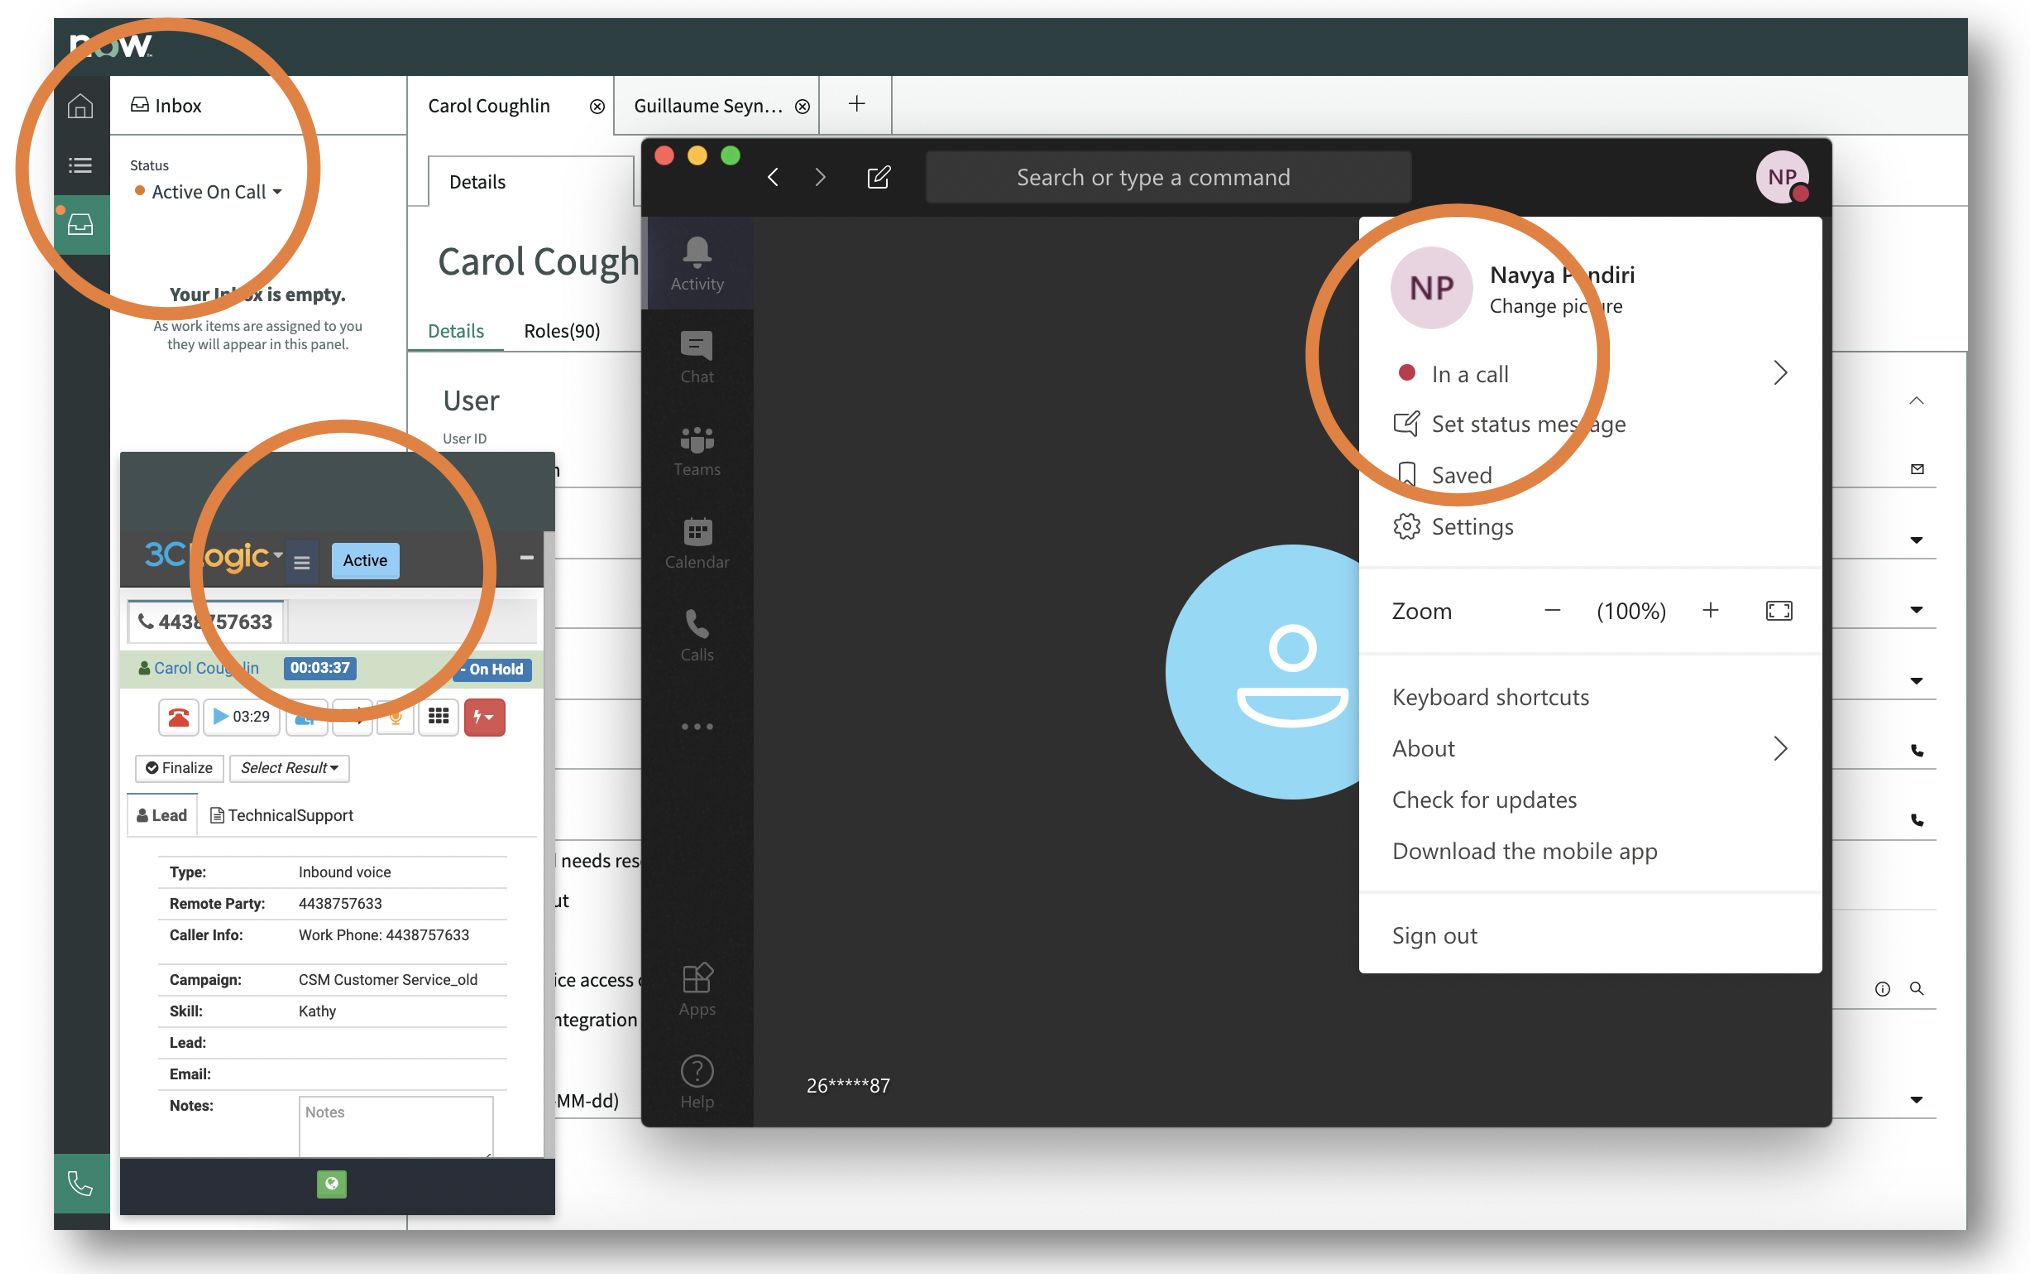Decrease zoom with the minus button
Viewport: 2030px width, 1274px height.
tap(1552, 611)
